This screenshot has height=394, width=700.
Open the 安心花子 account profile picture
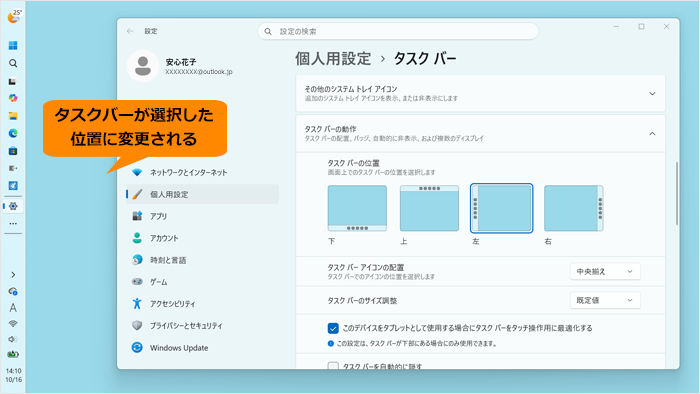click(x=143, y=66)
